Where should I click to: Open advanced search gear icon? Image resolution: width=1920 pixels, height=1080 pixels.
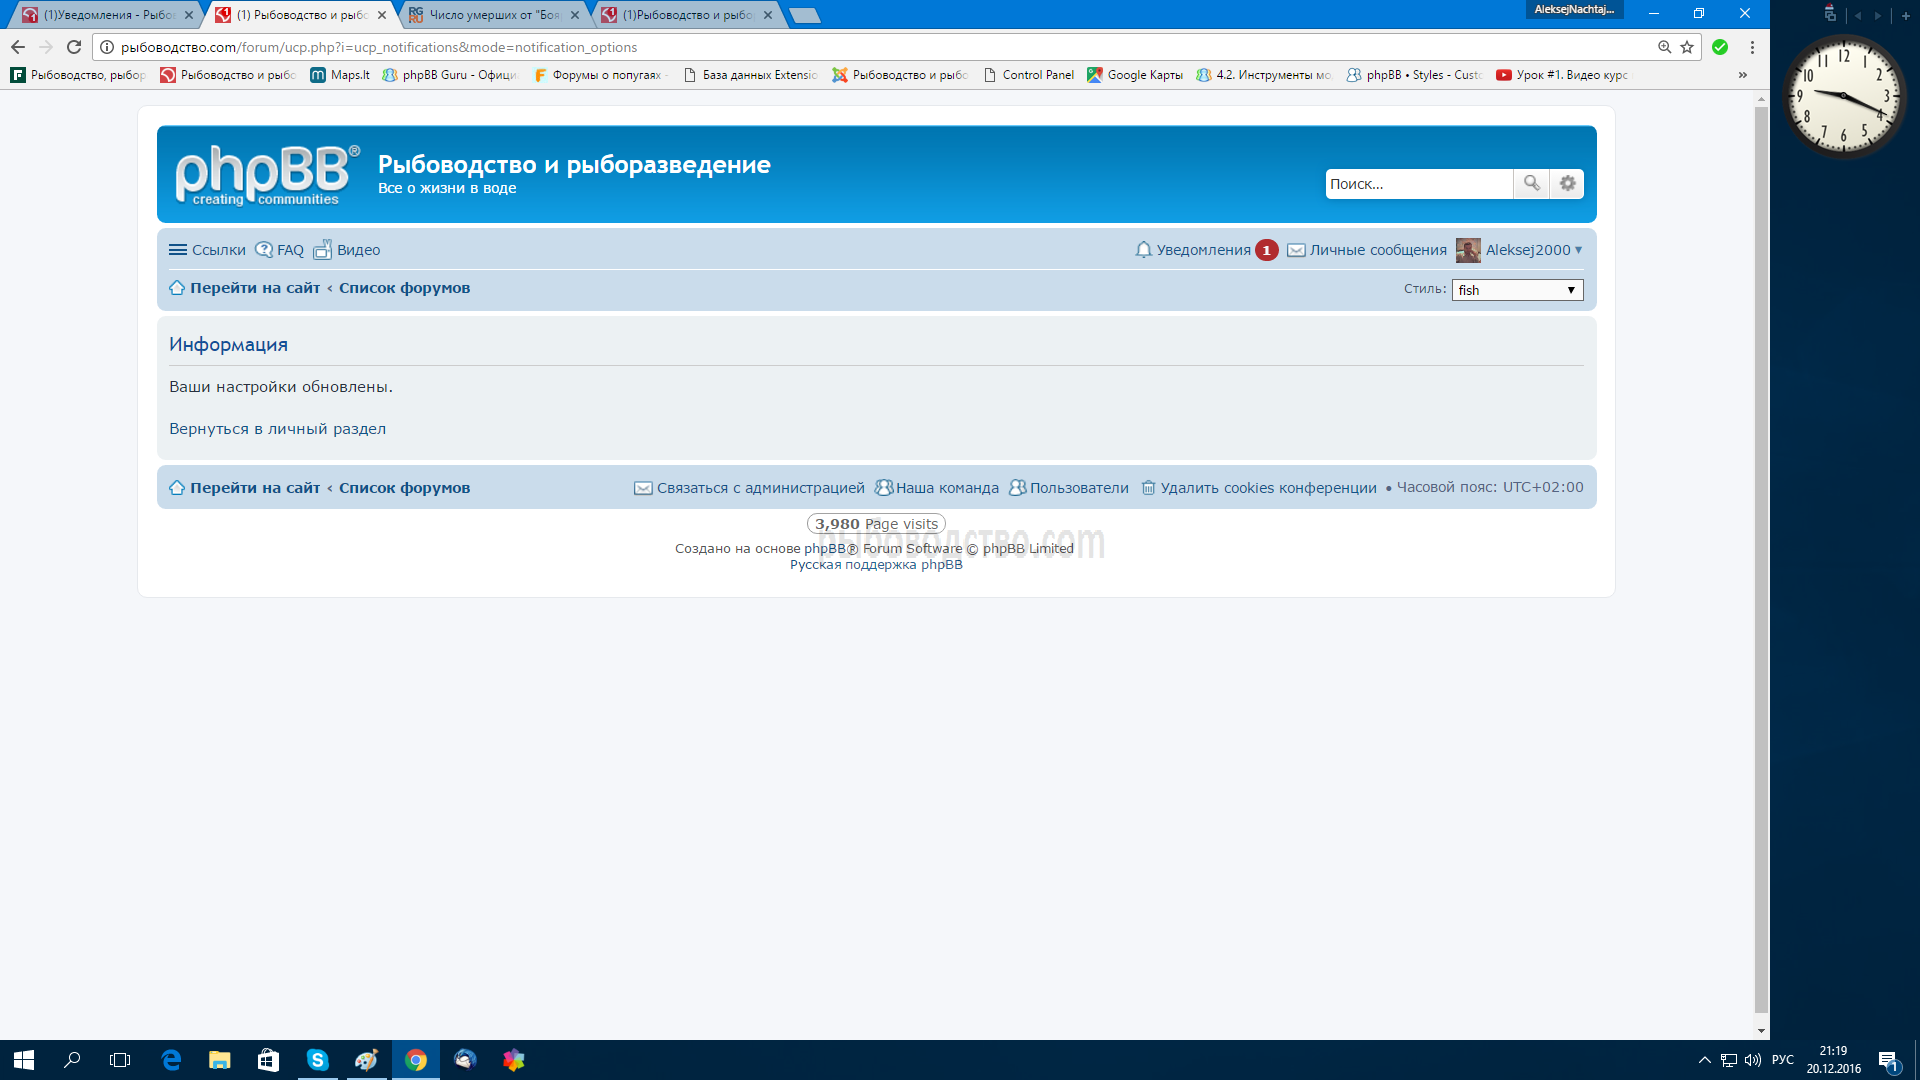point(1567,183)
